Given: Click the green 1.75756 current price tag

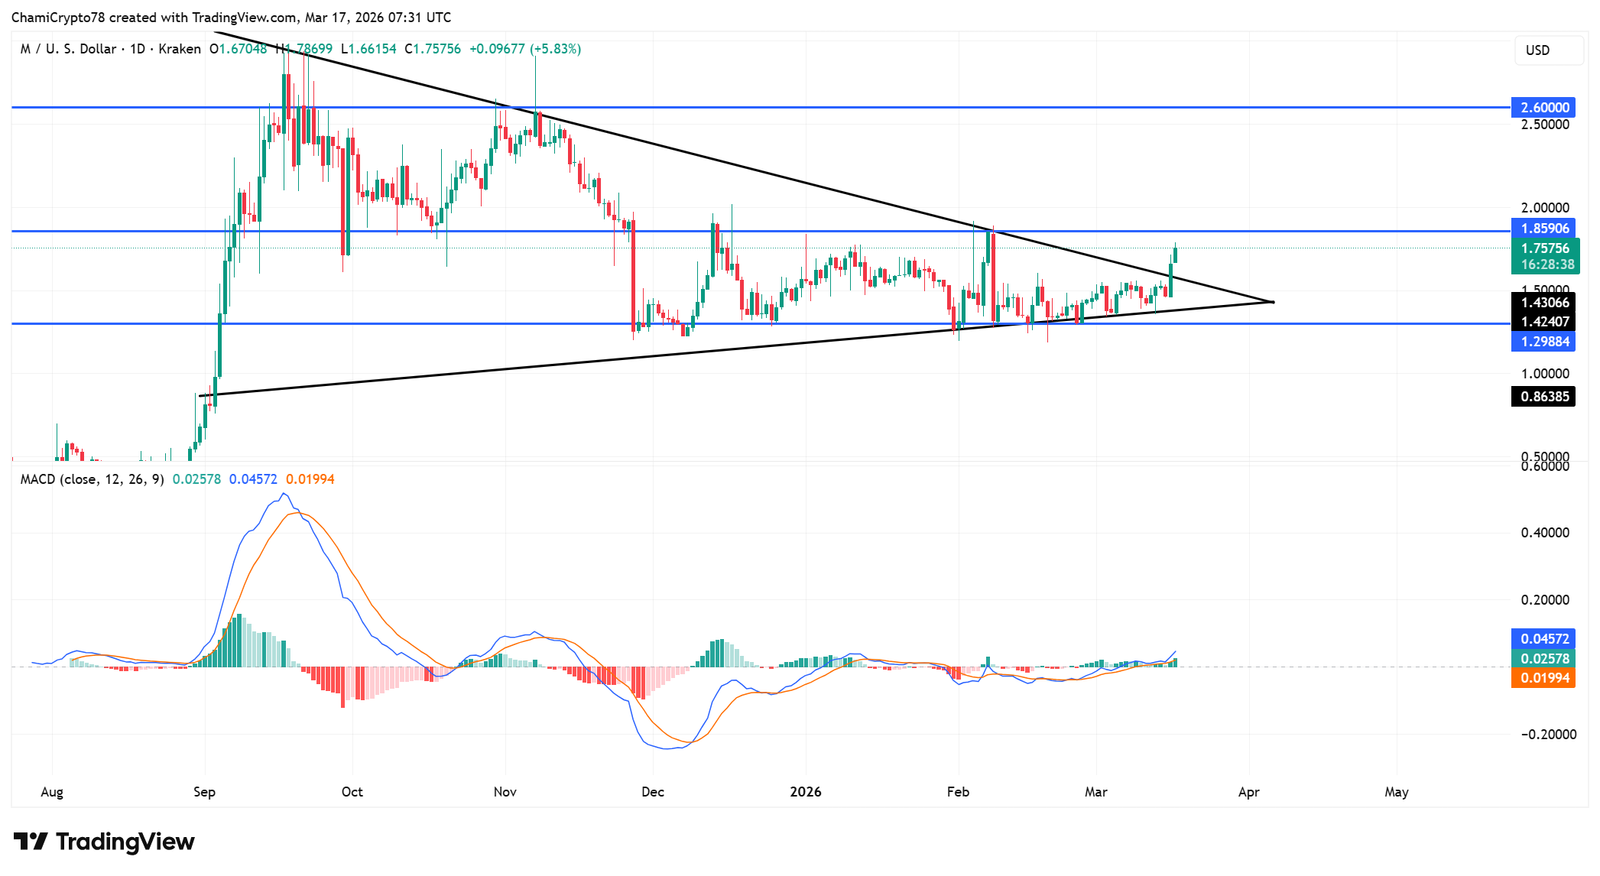Looking at the screenshot, I should click(1545, 248).
